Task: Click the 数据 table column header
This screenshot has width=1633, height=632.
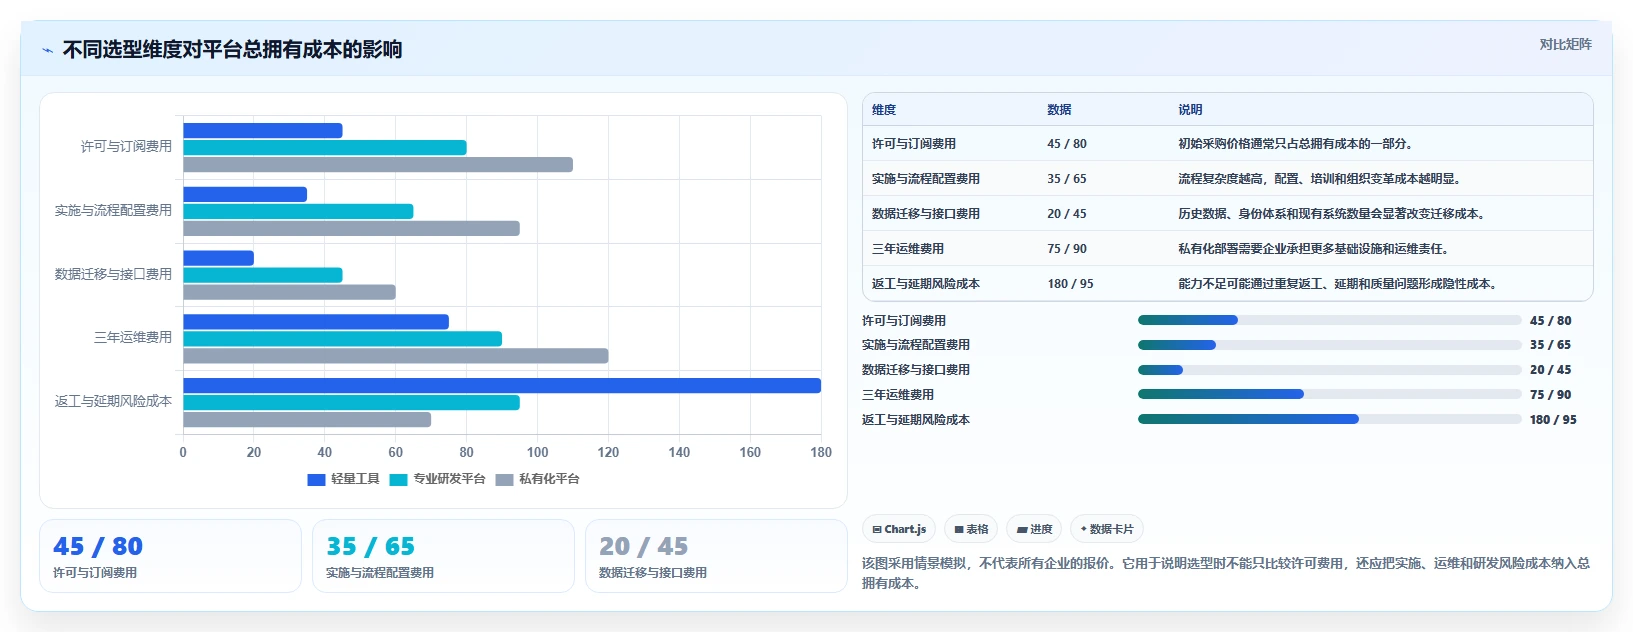Action: click(1059, 110)
